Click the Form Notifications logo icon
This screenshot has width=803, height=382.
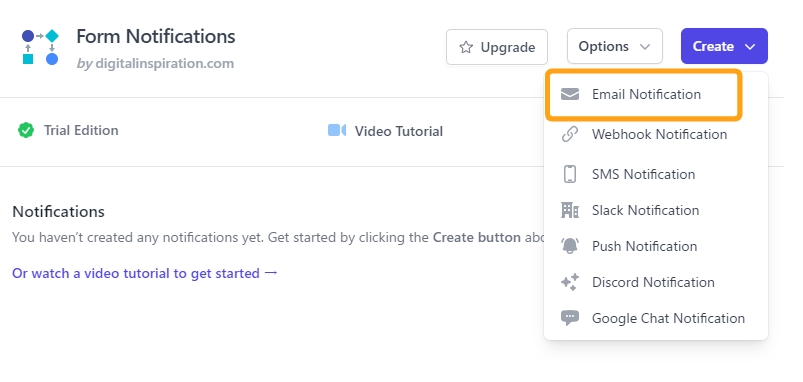[40, 47]
